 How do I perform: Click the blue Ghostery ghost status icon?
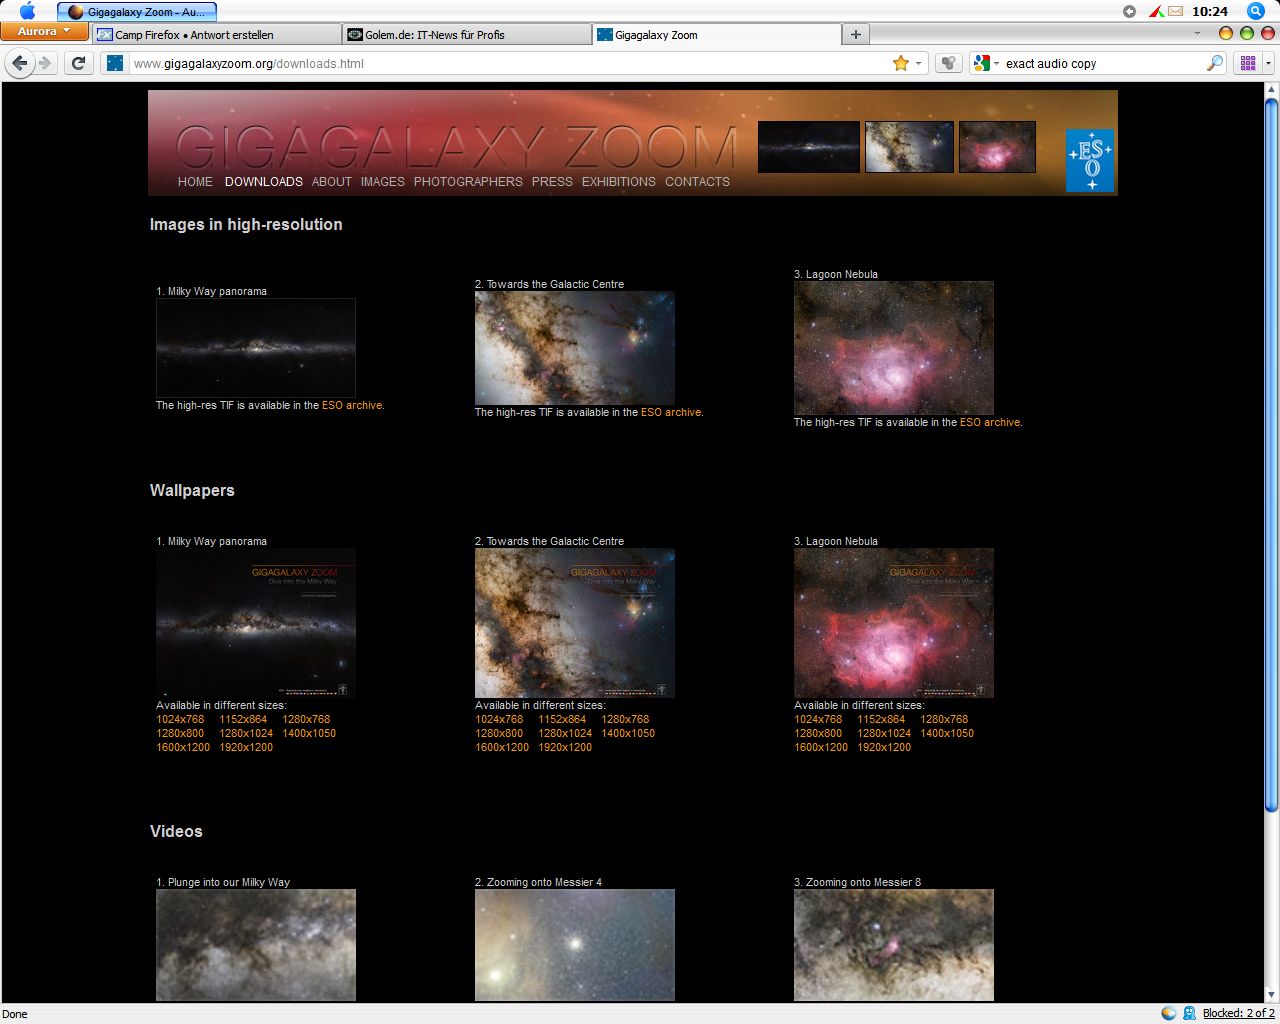click(1189, 1013)
